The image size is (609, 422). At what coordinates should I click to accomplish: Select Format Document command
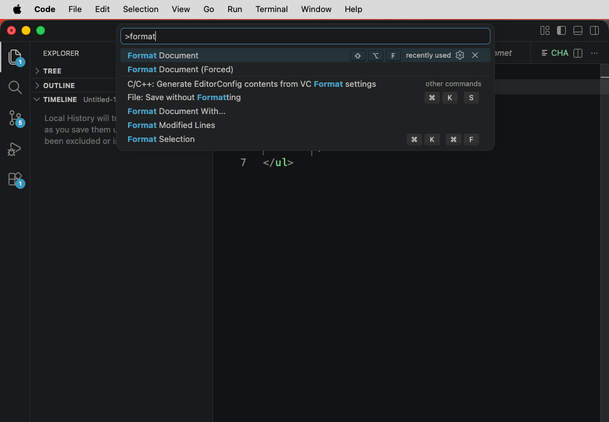[x=305, y=56]
